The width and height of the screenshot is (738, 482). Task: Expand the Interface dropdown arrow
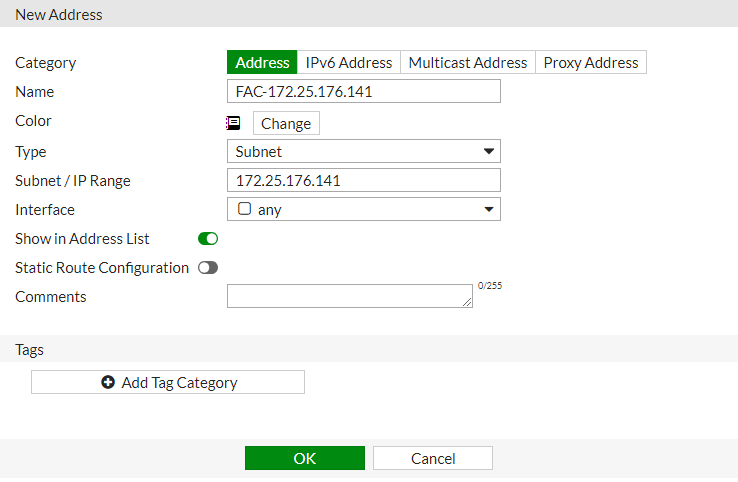(x=489, y=210)
